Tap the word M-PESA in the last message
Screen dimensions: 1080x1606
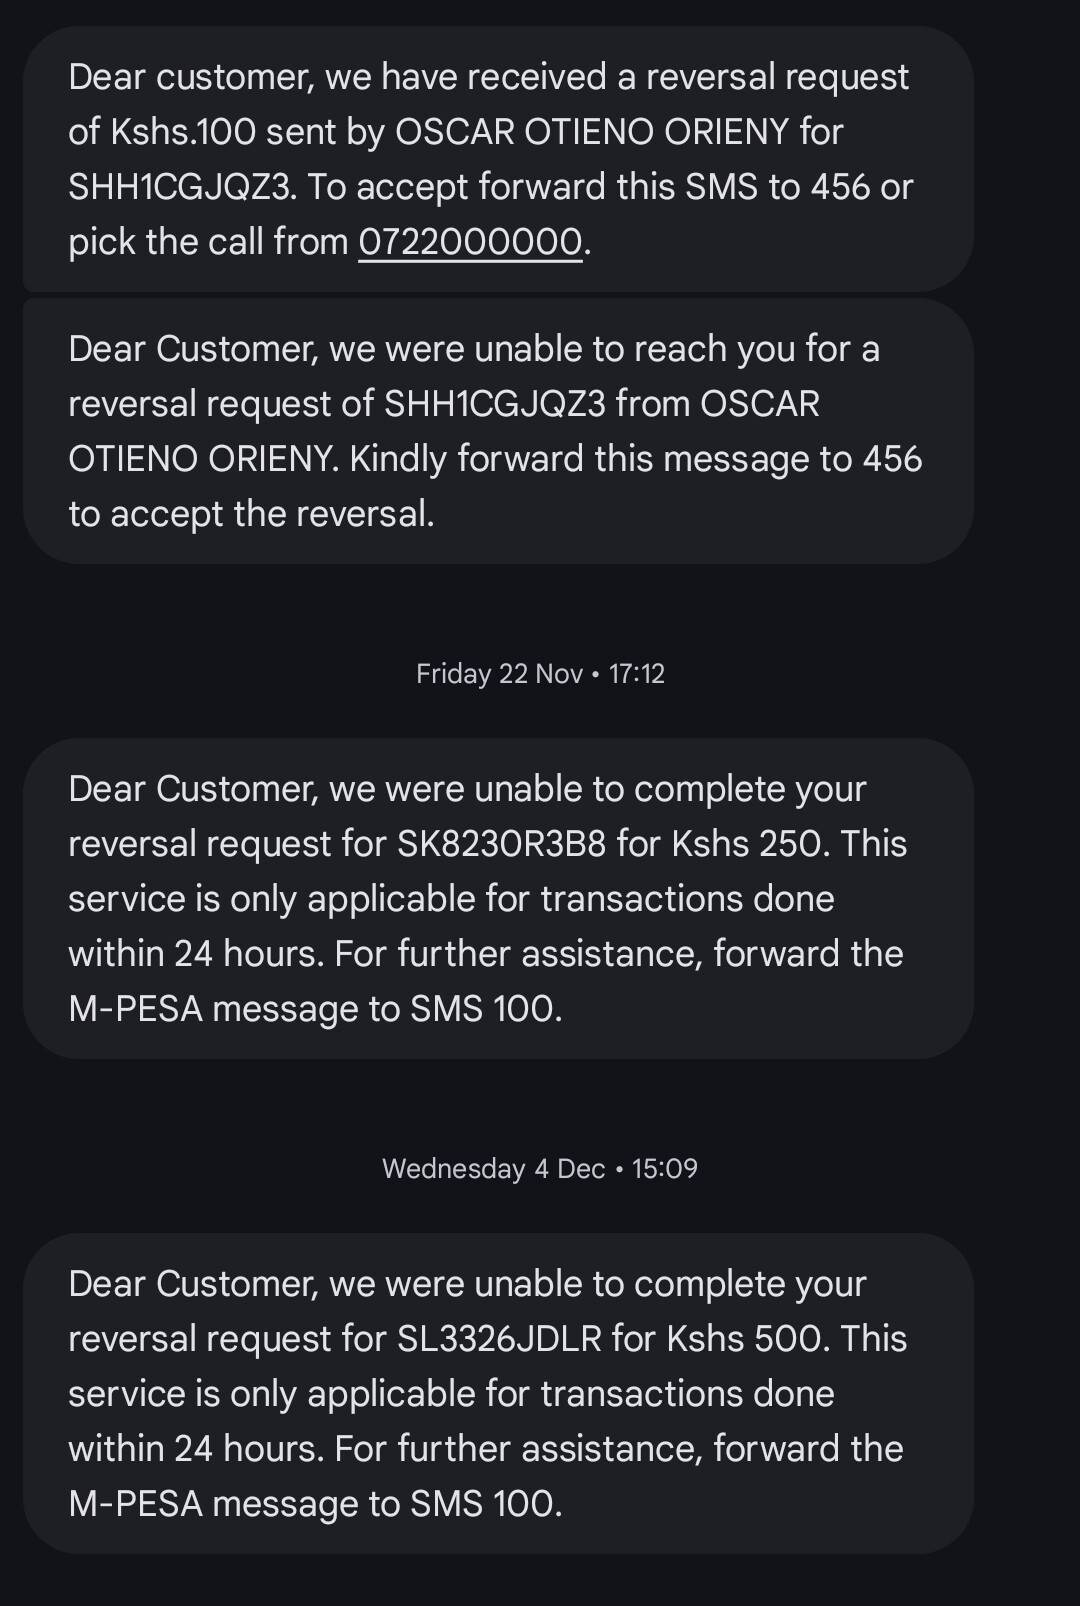coord(135,1504)
